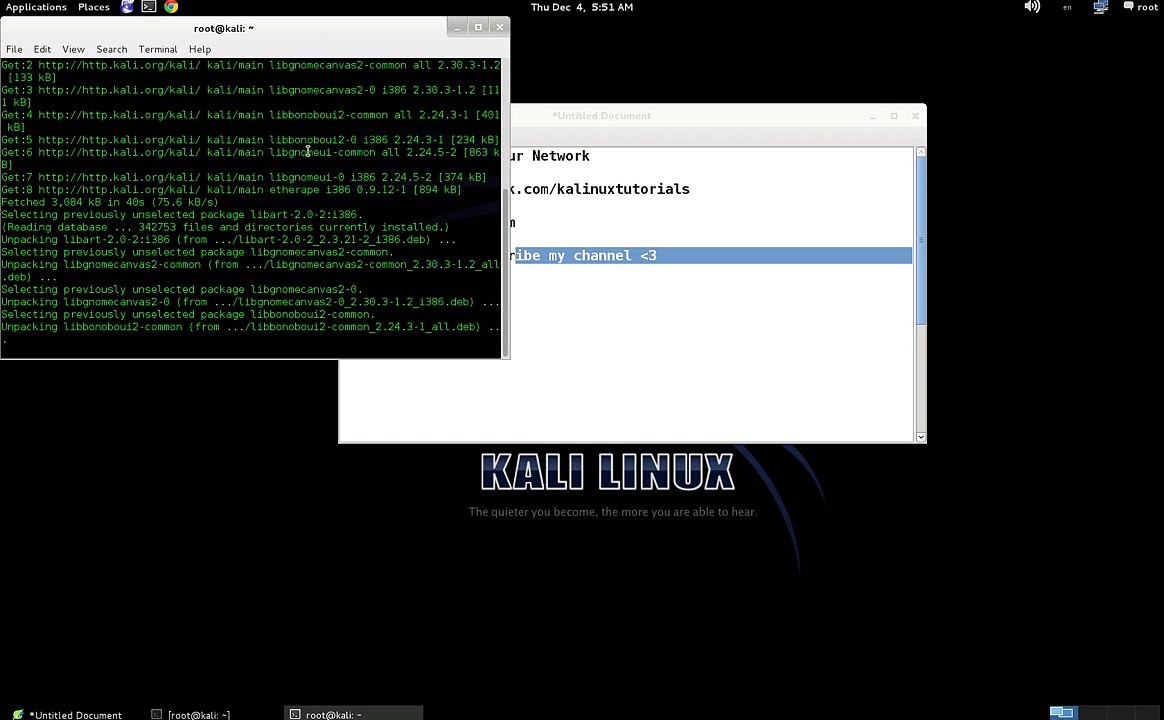
Task: Click the 'ur Network' line in document
Action: click(550, 156)
